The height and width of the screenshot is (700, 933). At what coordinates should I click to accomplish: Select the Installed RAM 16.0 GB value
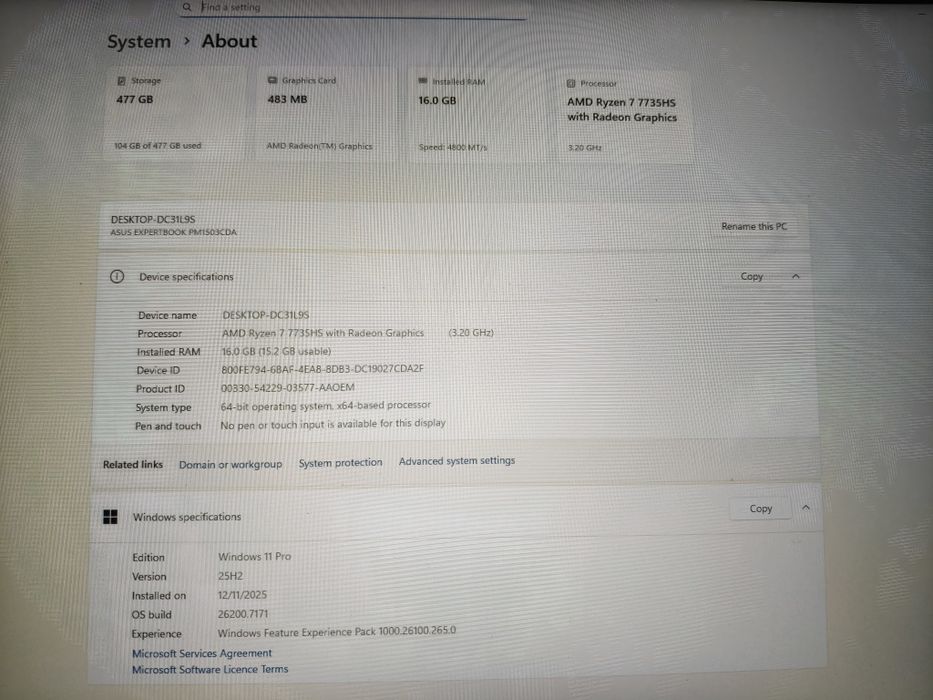pos(437,101)
